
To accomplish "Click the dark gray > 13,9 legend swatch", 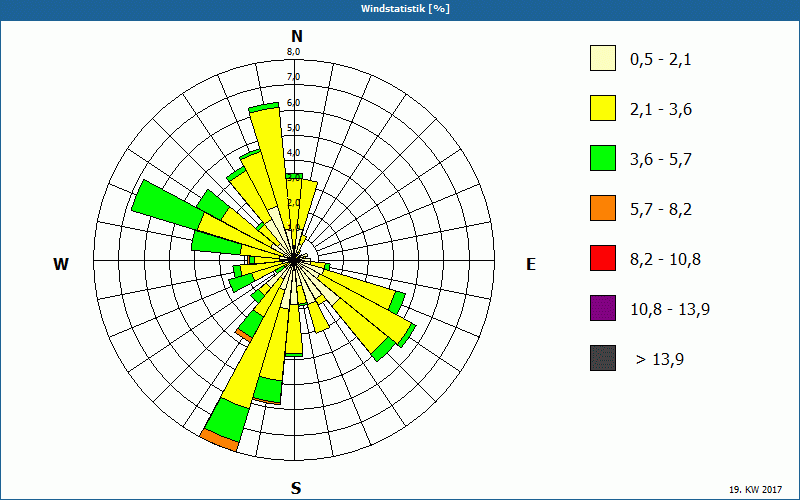I will pyautogui.click(x=603, y=358).
